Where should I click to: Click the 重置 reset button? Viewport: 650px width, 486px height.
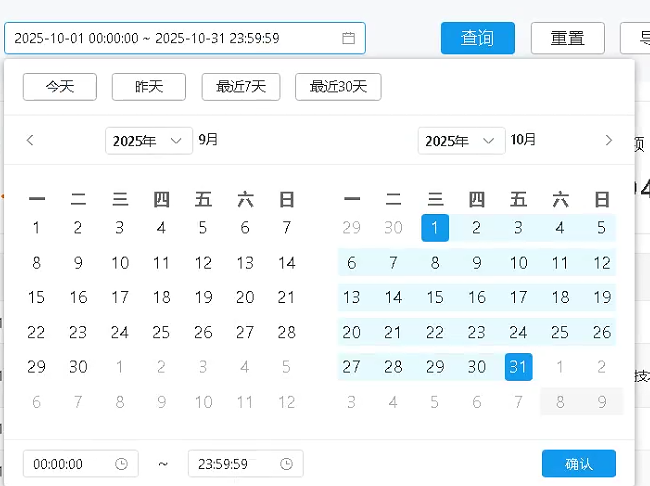[x=568, y=38]
